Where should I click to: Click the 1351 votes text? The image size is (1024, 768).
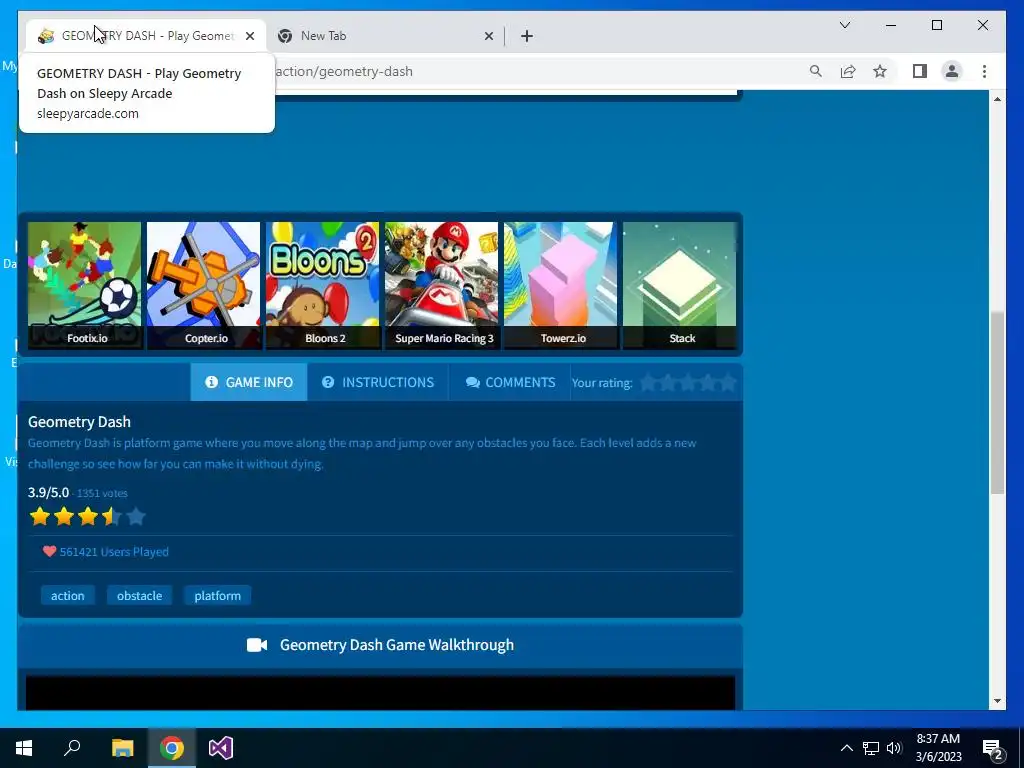coord(103,493)
